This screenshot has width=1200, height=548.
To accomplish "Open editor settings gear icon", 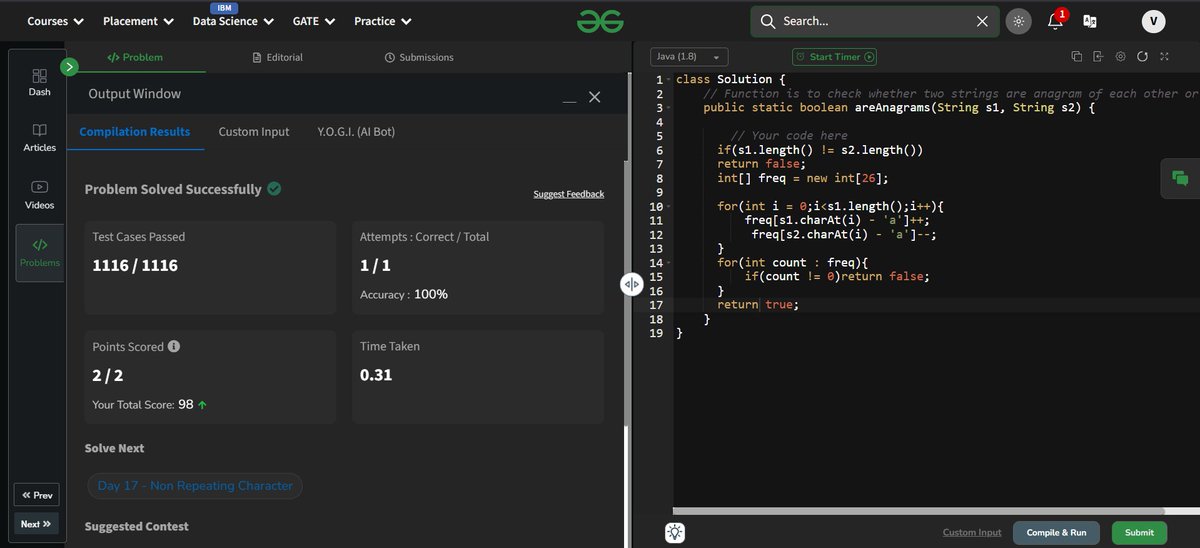I will tap(1120, 57).
